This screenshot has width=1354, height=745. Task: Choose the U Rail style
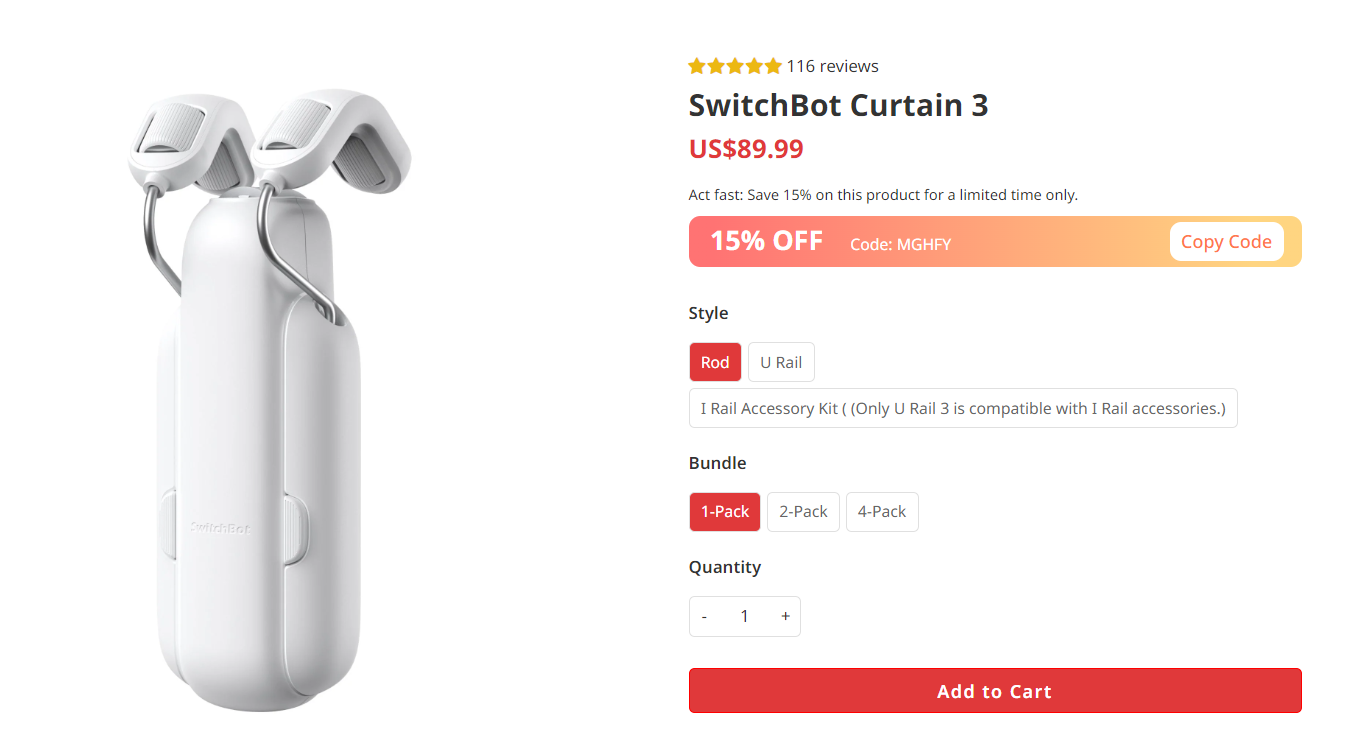[781, 363]
